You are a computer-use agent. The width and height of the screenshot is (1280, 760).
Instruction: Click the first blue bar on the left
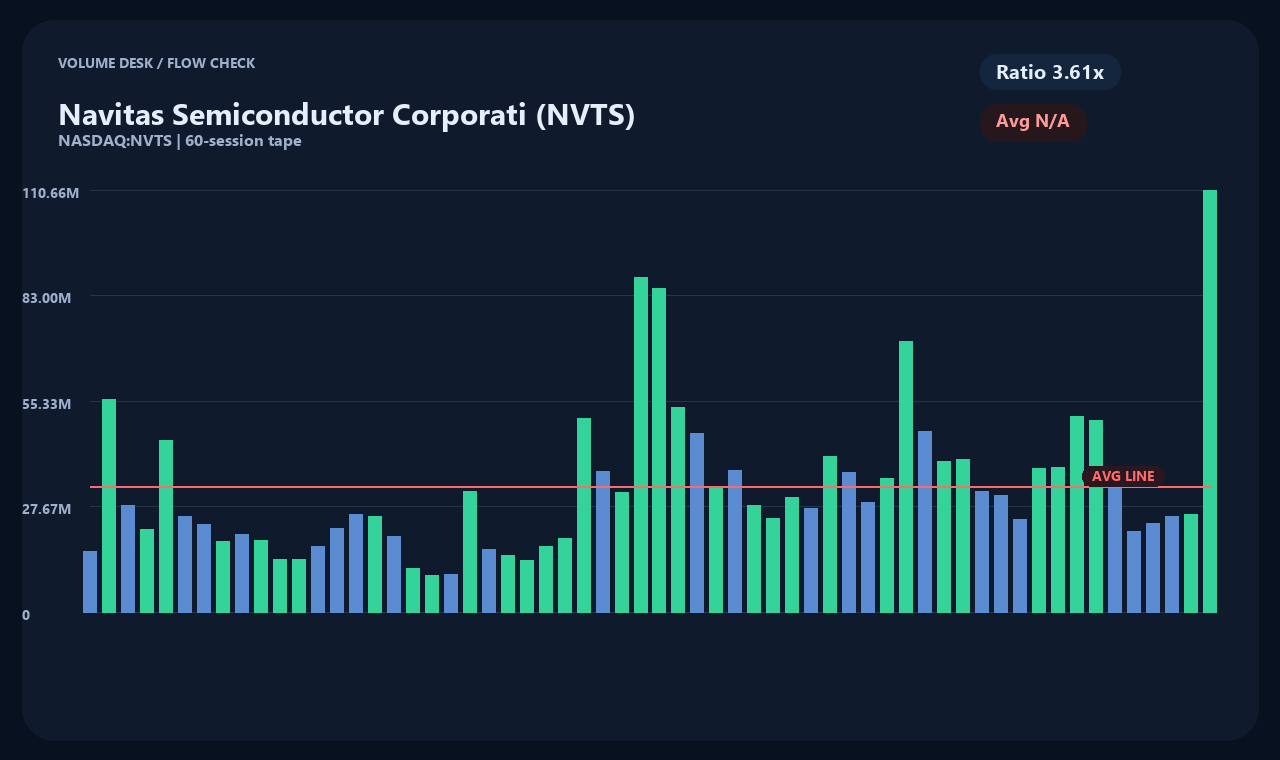pyautogui.click(x=90, y=582)
